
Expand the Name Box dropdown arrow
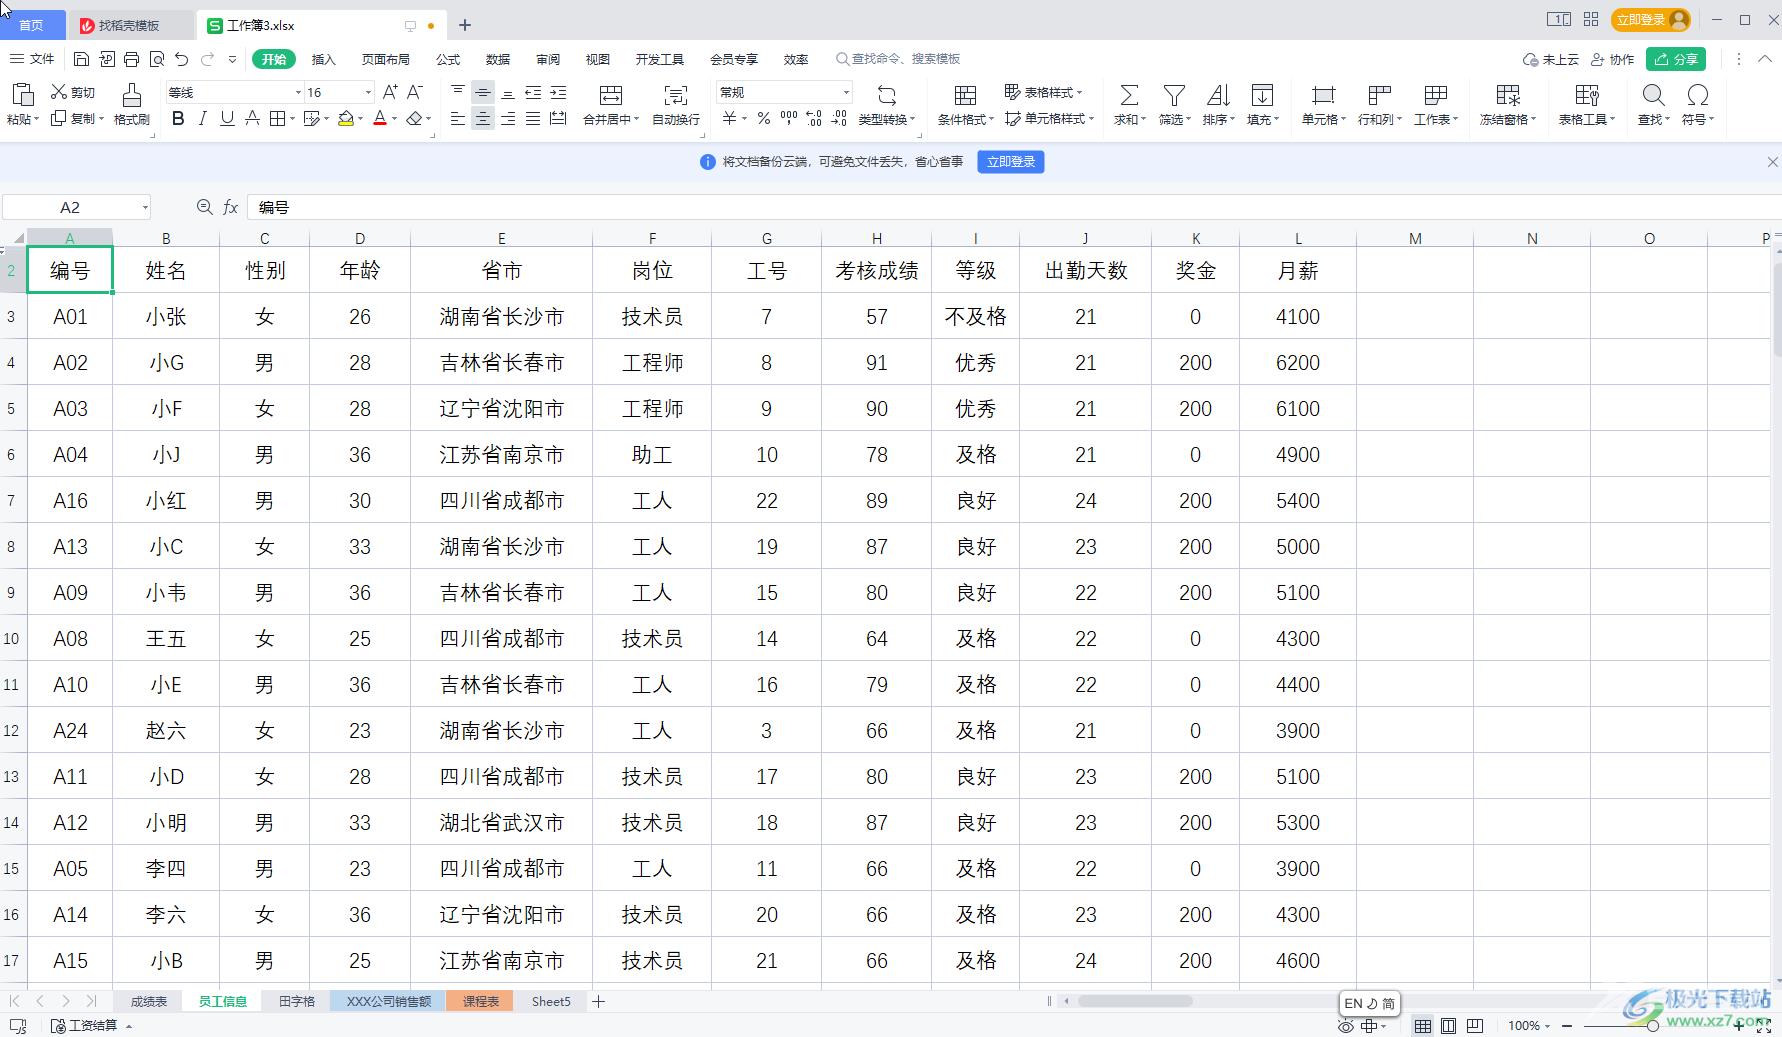(145, 207)
